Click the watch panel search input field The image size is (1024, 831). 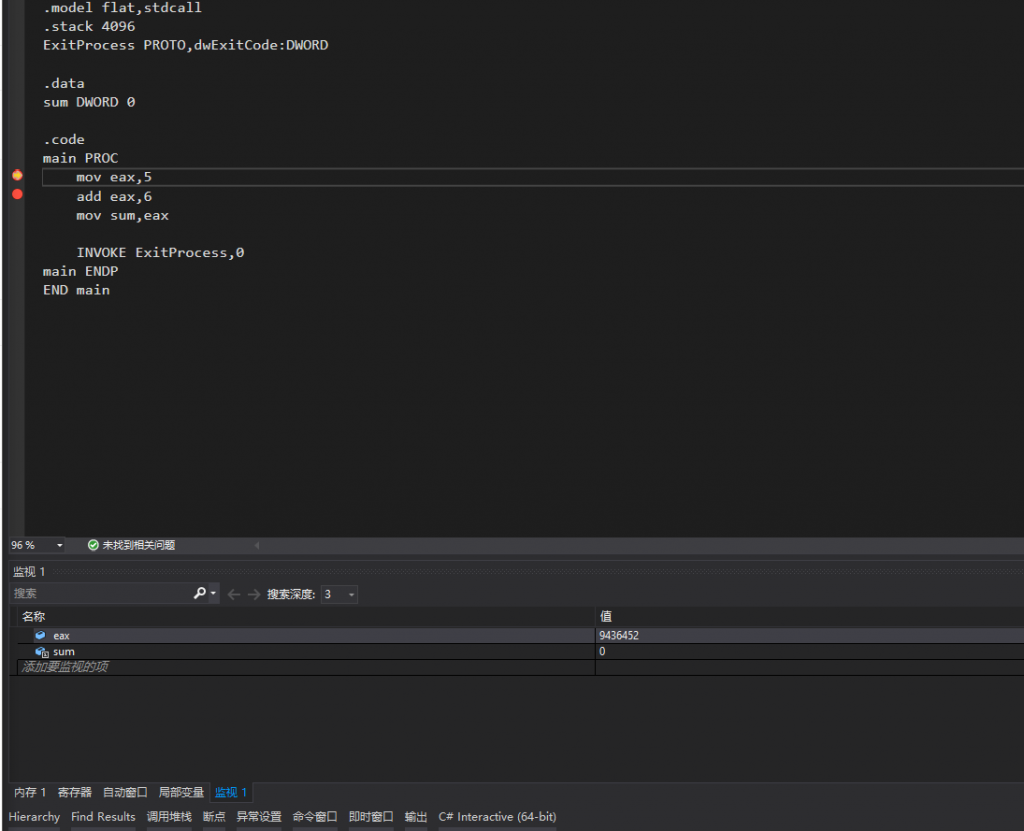(100, 594)
